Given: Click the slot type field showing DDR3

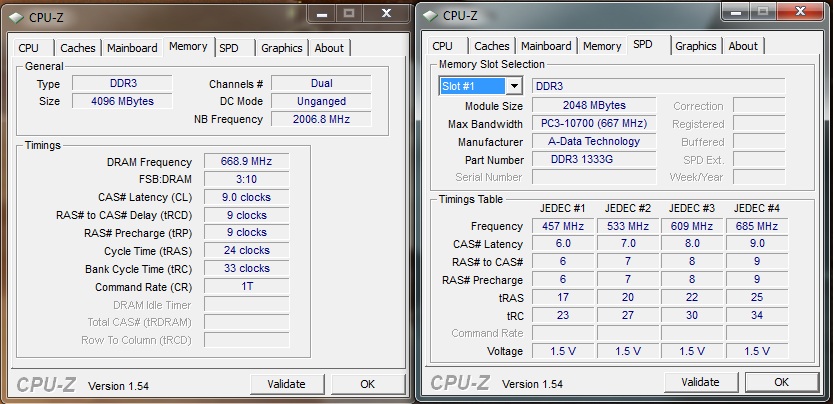Looking at the screenshot, I should [x=658, y=86].
